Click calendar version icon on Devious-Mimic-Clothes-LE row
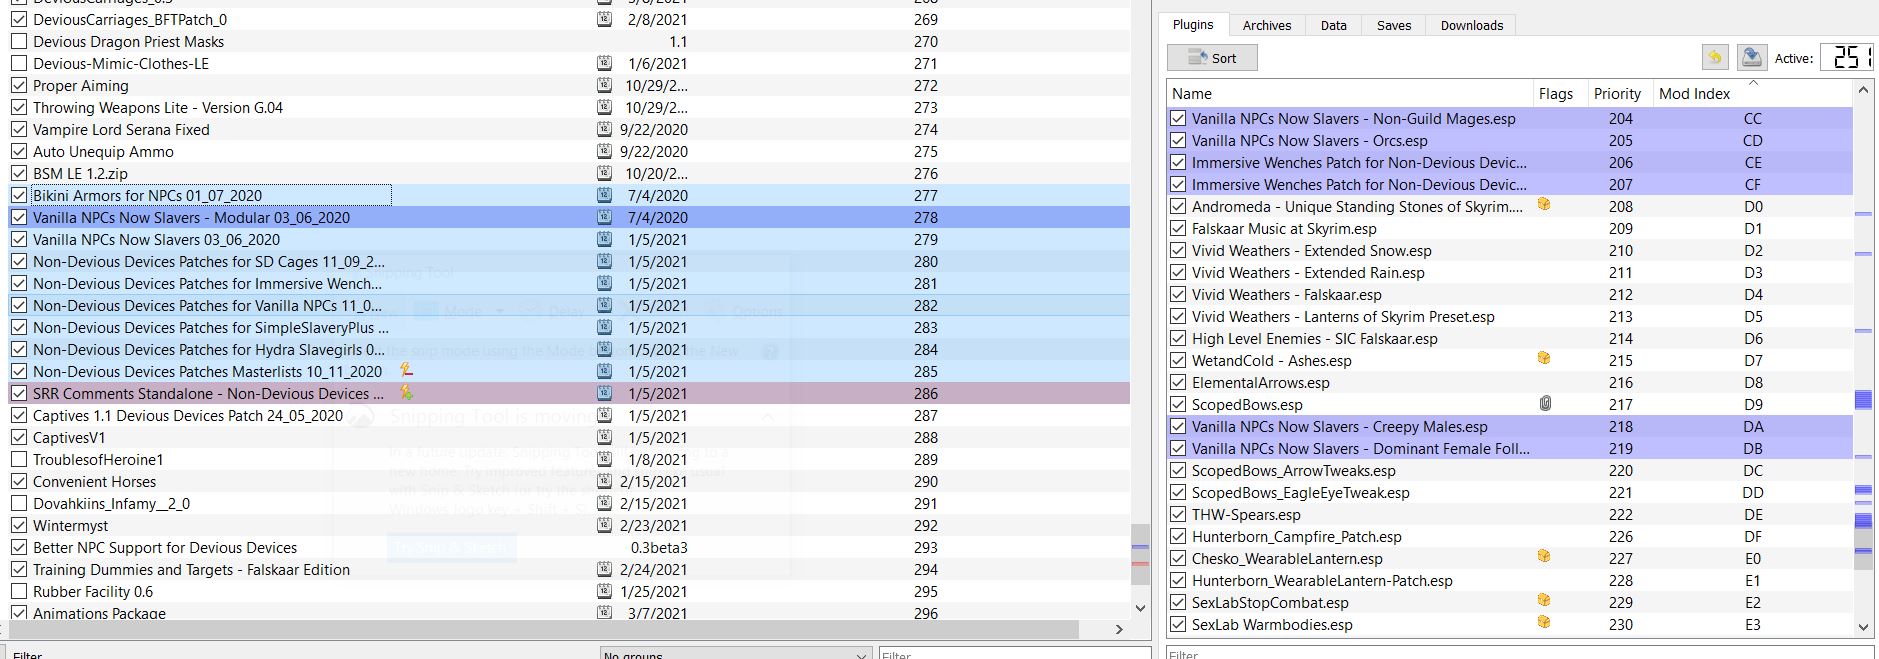1879x659 pixels. (x=604, y=63)
